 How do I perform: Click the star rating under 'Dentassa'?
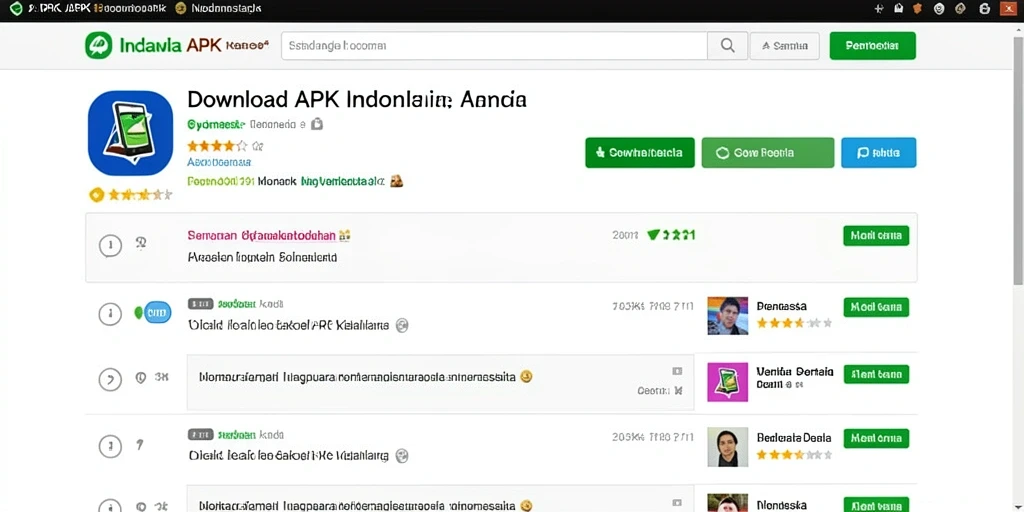click(794, 323)
